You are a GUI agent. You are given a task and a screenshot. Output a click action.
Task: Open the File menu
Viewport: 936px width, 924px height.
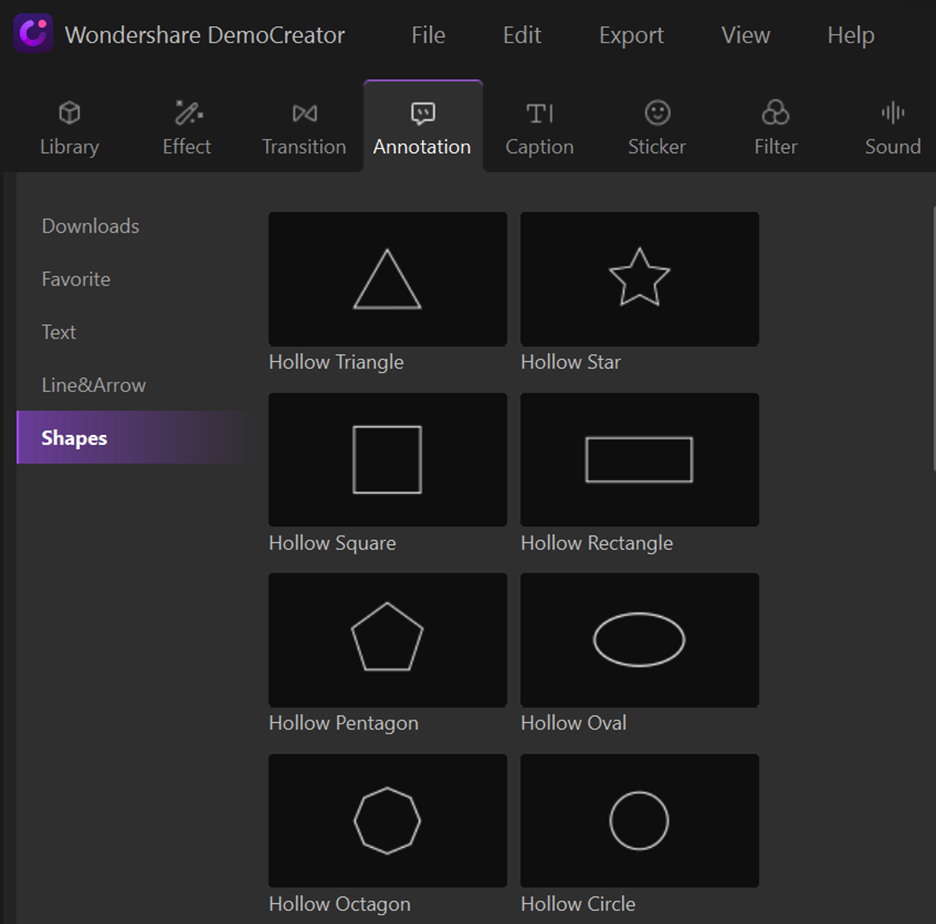pos(428,35)
